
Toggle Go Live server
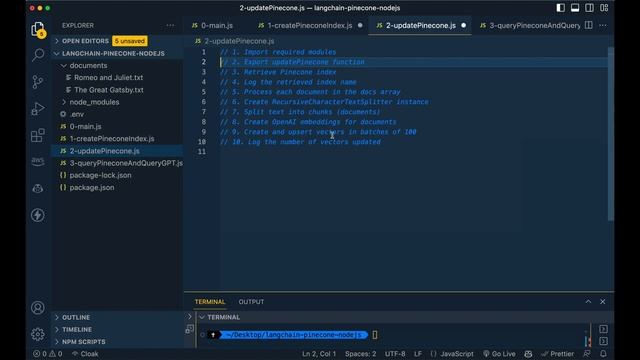coord(499,354)
